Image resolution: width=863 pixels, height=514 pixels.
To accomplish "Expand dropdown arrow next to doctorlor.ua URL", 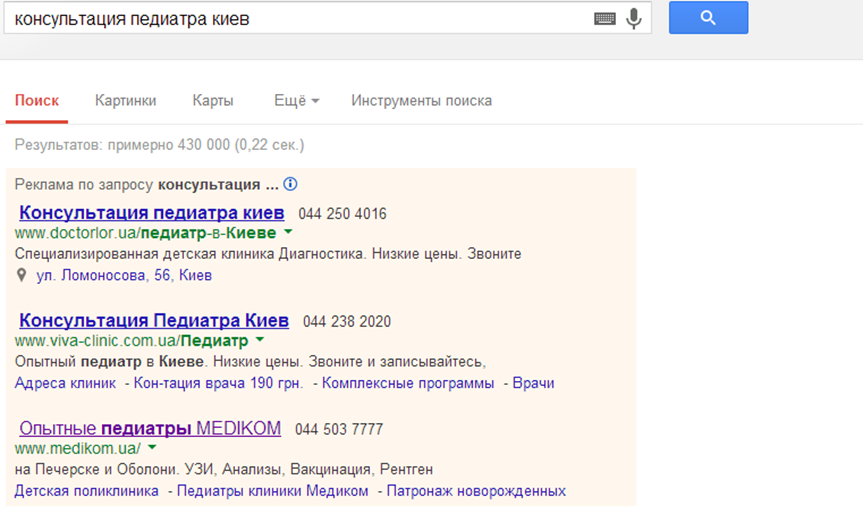I will (288, 232).
